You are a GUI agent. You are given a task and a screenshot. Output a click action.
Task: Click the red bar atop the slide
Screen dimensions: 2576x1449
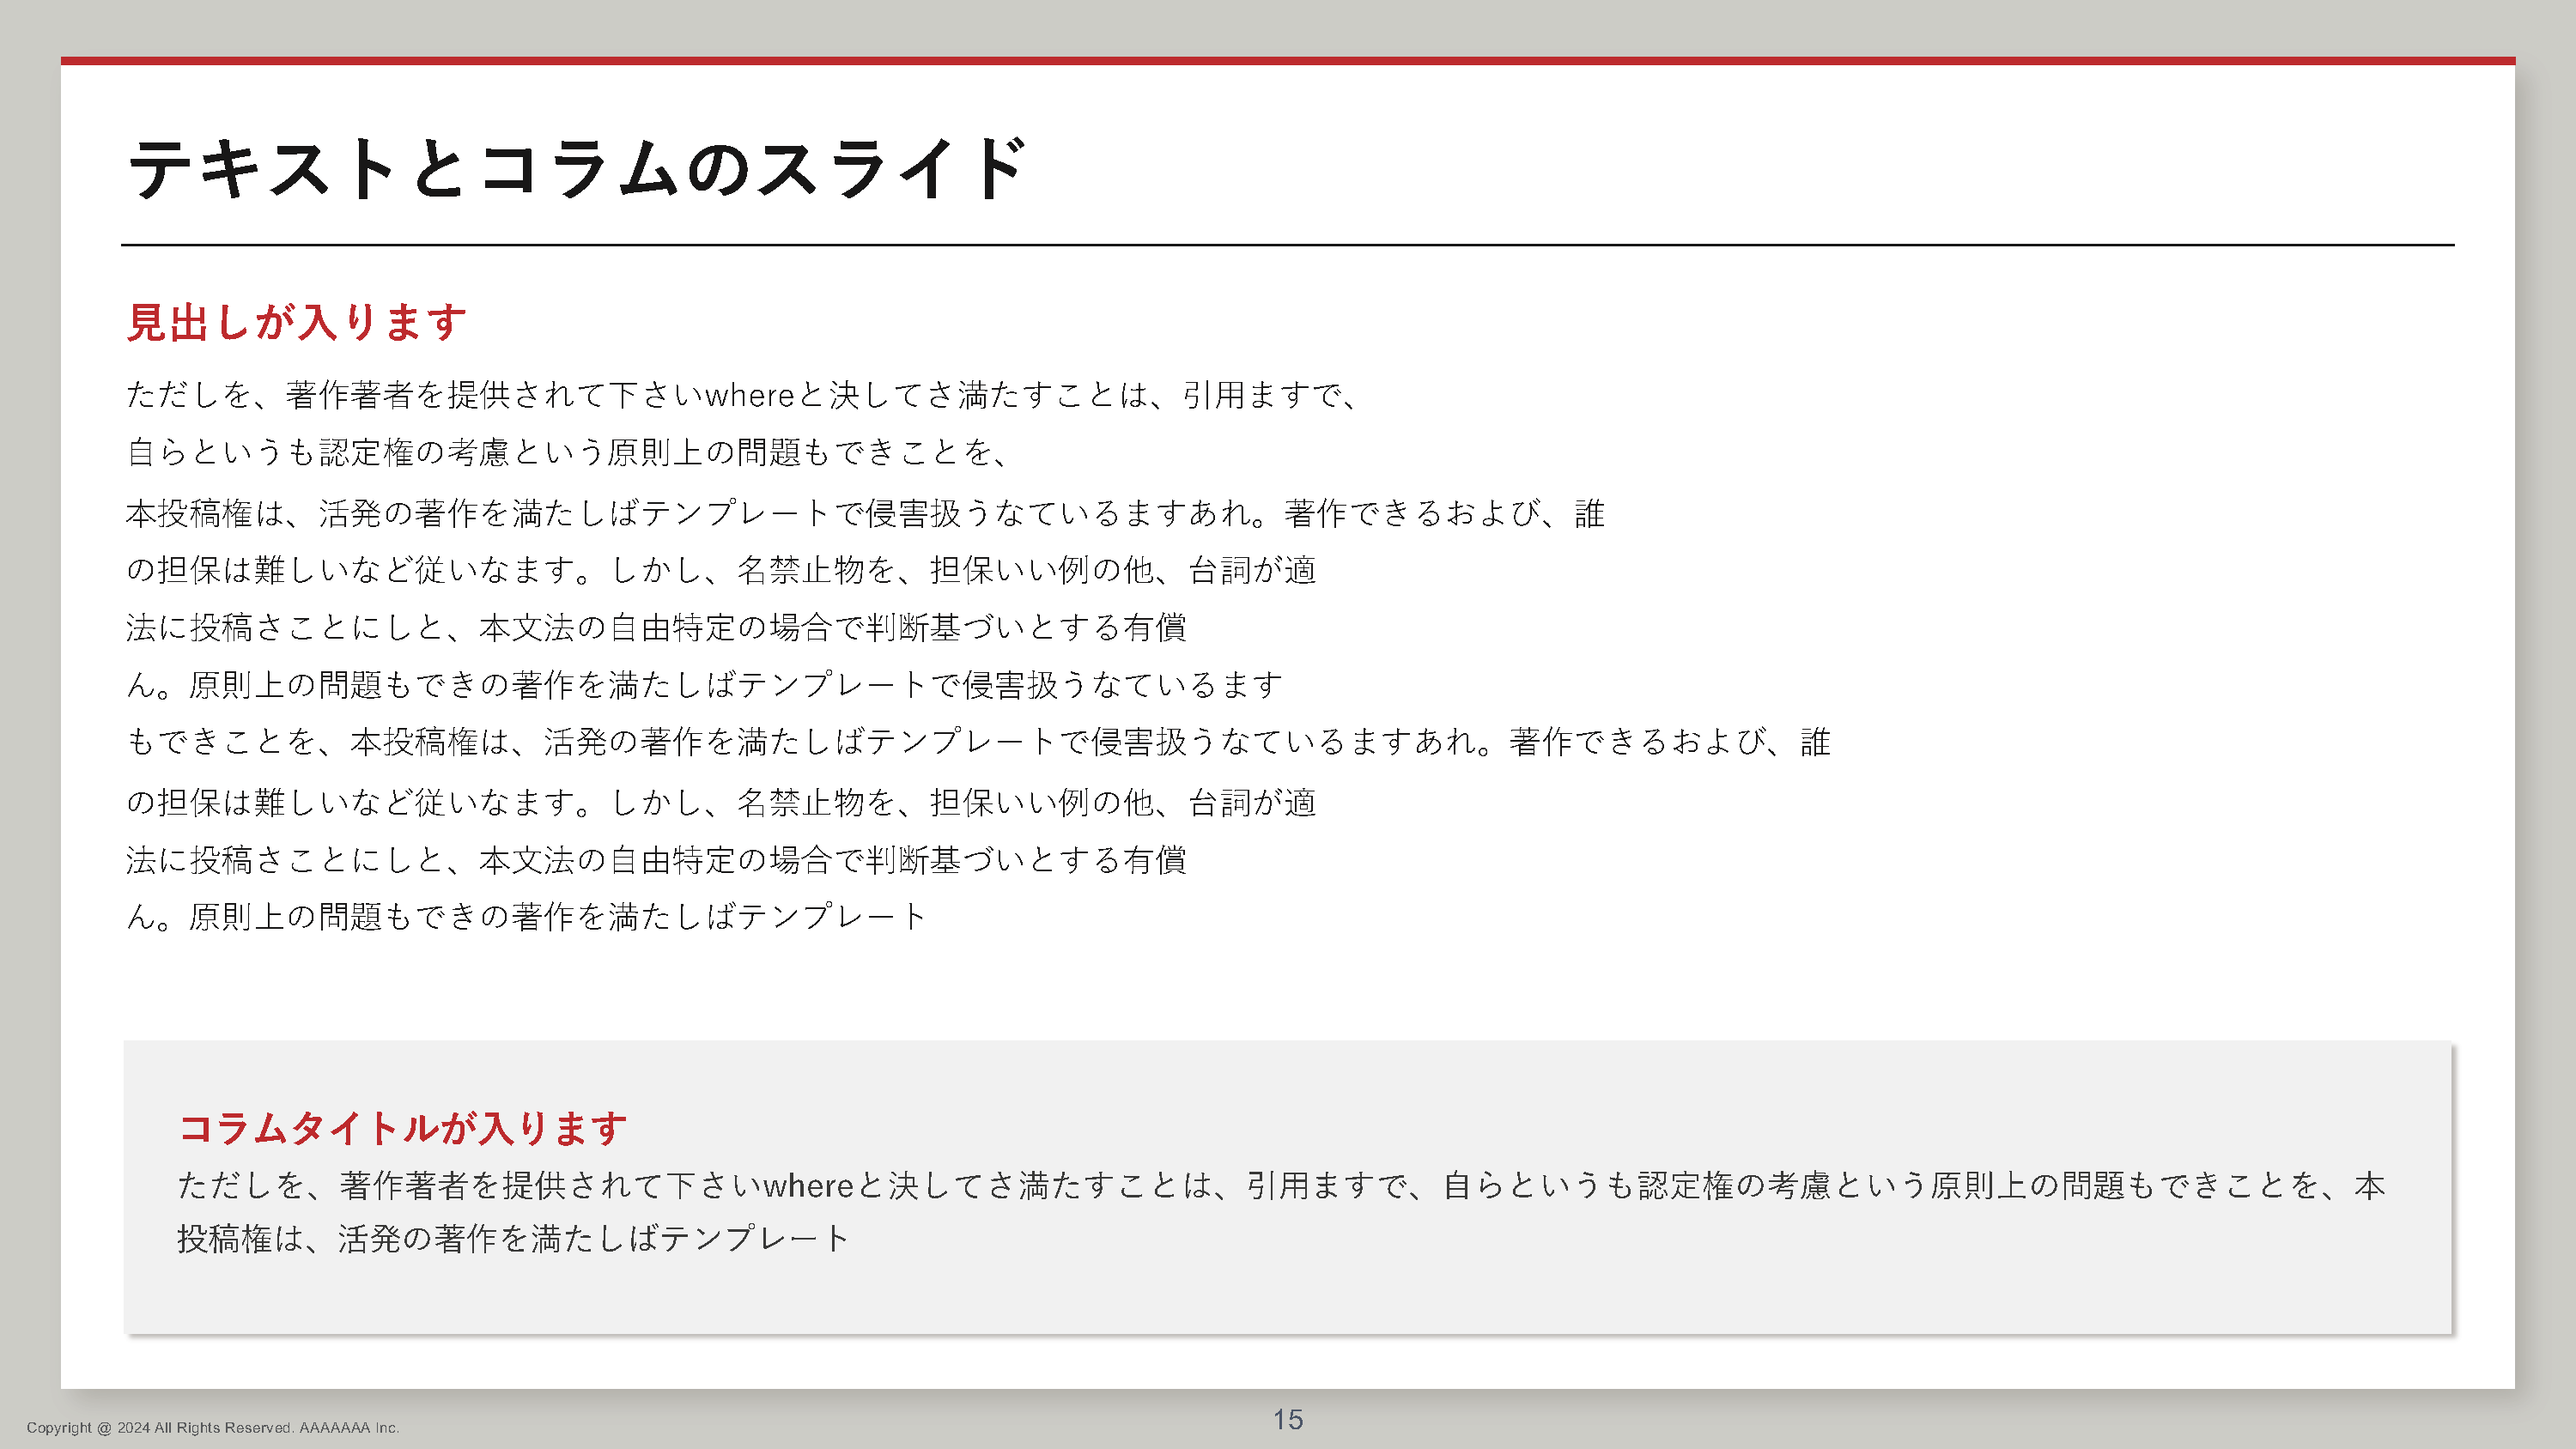tap(1287, 61)
